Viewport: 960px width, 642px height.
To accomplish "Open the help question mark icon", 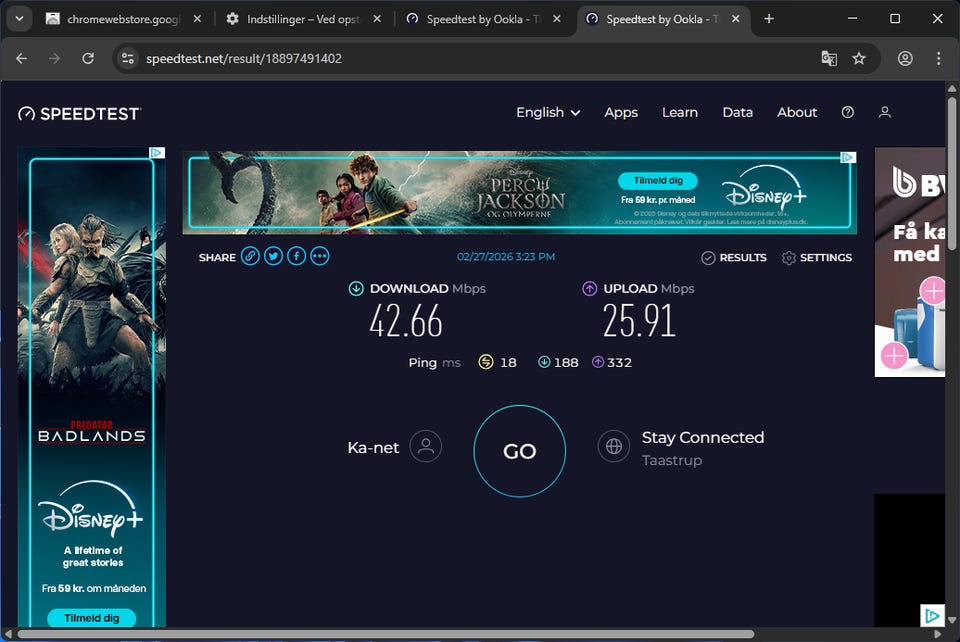I will [x=847, y=112].
